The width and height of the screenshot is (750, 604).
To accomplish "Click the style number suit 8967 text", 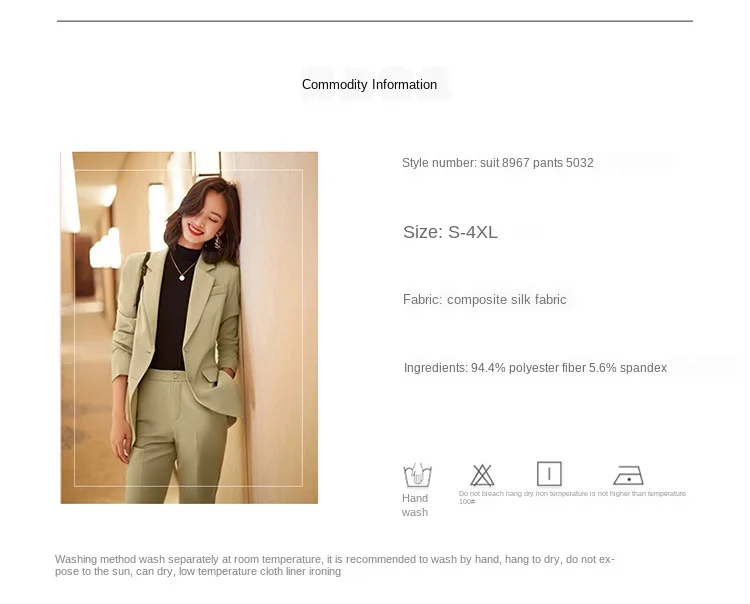I will click(497, 163).
